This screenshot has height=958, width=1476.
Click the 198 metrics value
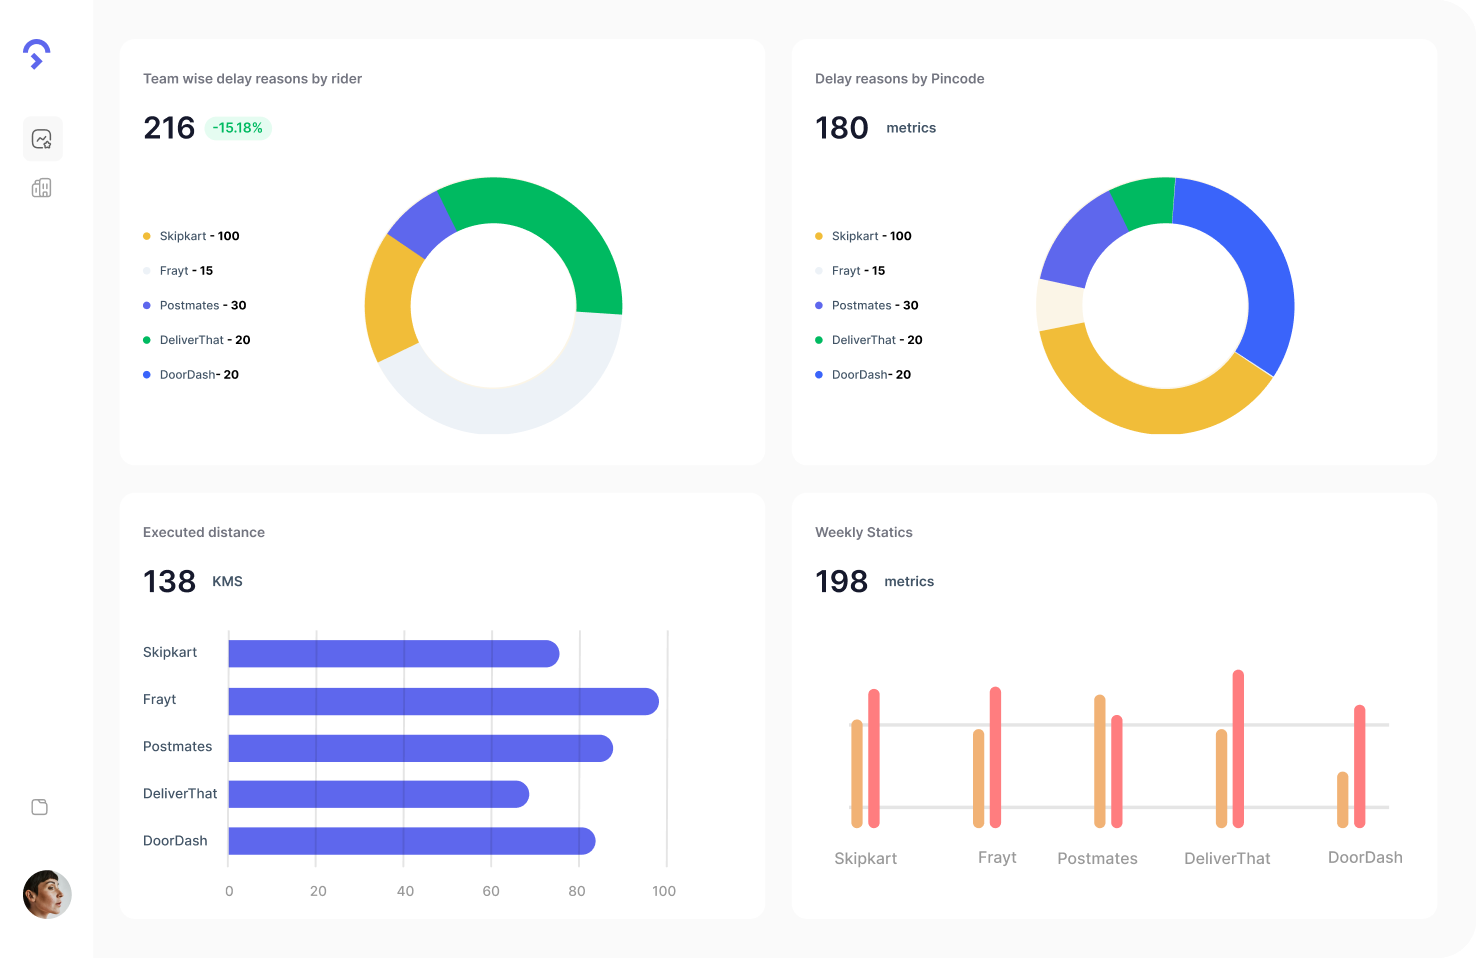click(841, 581)
